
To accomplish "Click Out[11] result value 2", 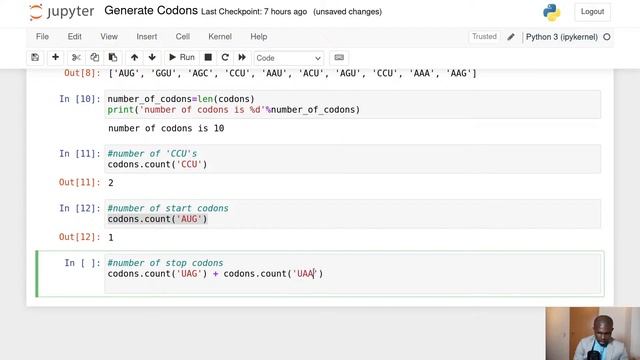I will pyautogui.click(x=111, y=183).
